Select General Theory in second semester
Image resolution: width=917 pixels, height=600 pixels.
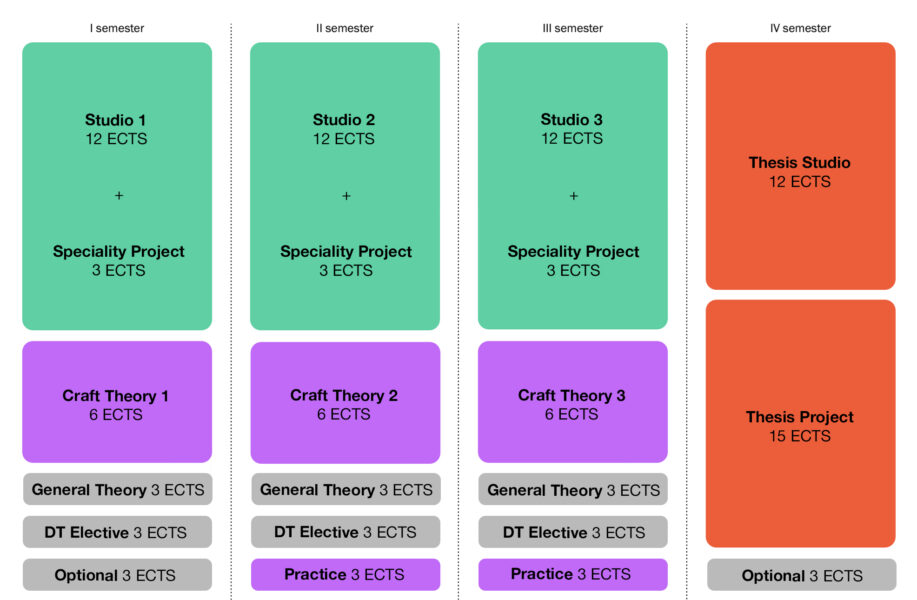point(345,489)
